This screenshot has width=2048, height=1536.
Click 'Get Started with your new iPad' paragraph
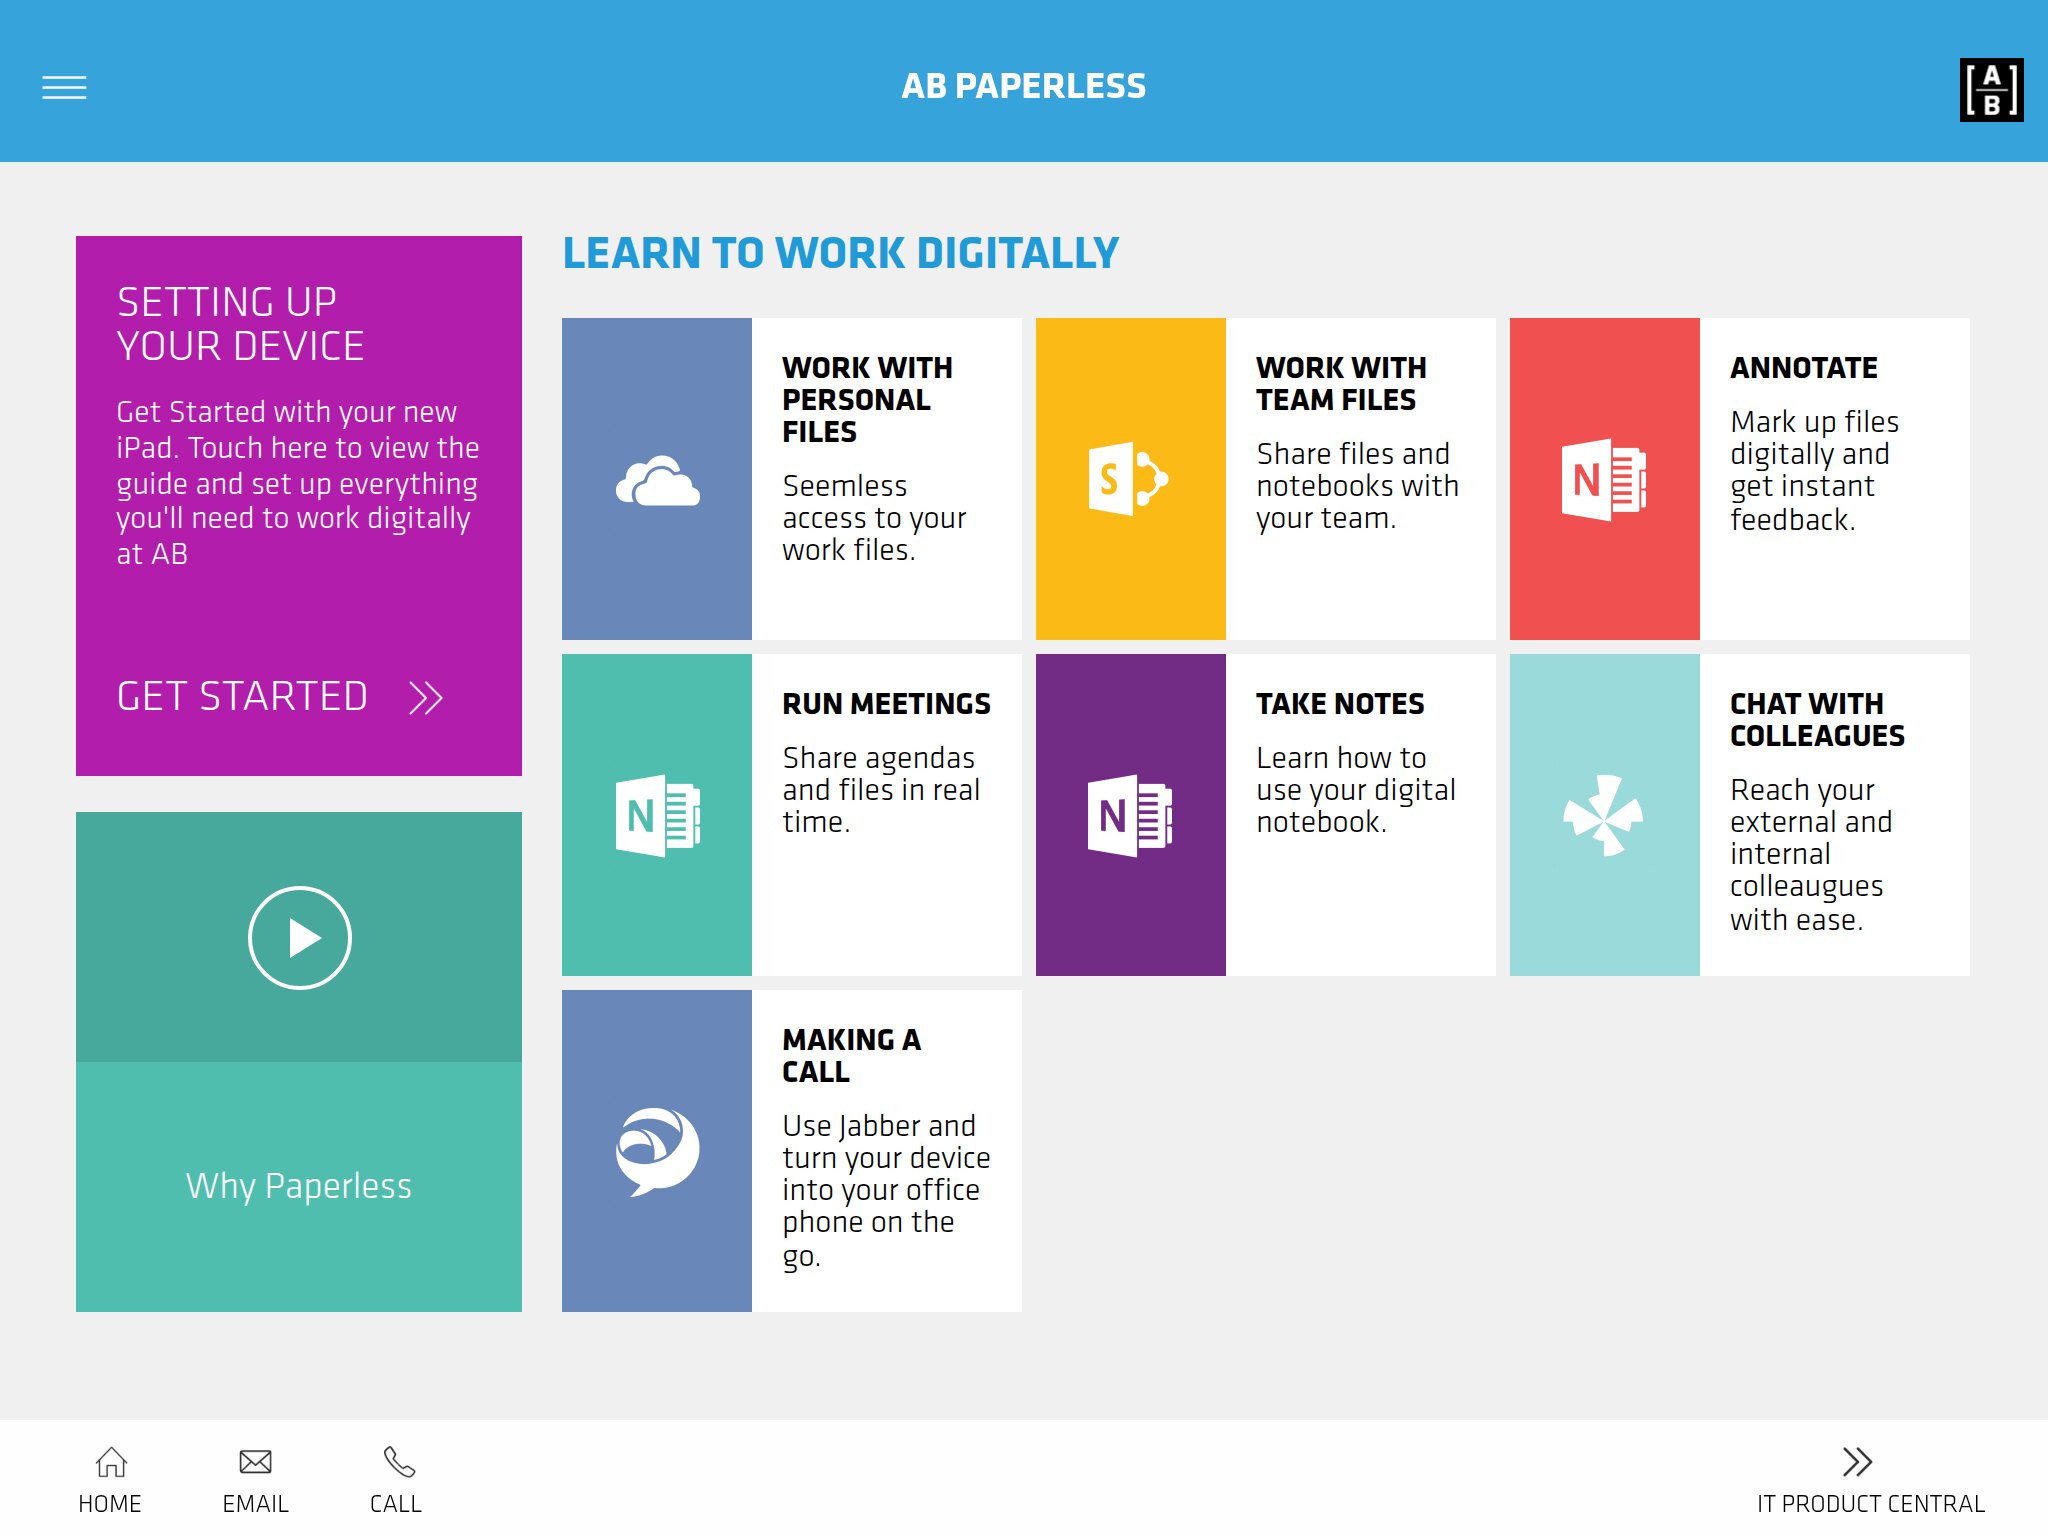(x=297, y=482)
